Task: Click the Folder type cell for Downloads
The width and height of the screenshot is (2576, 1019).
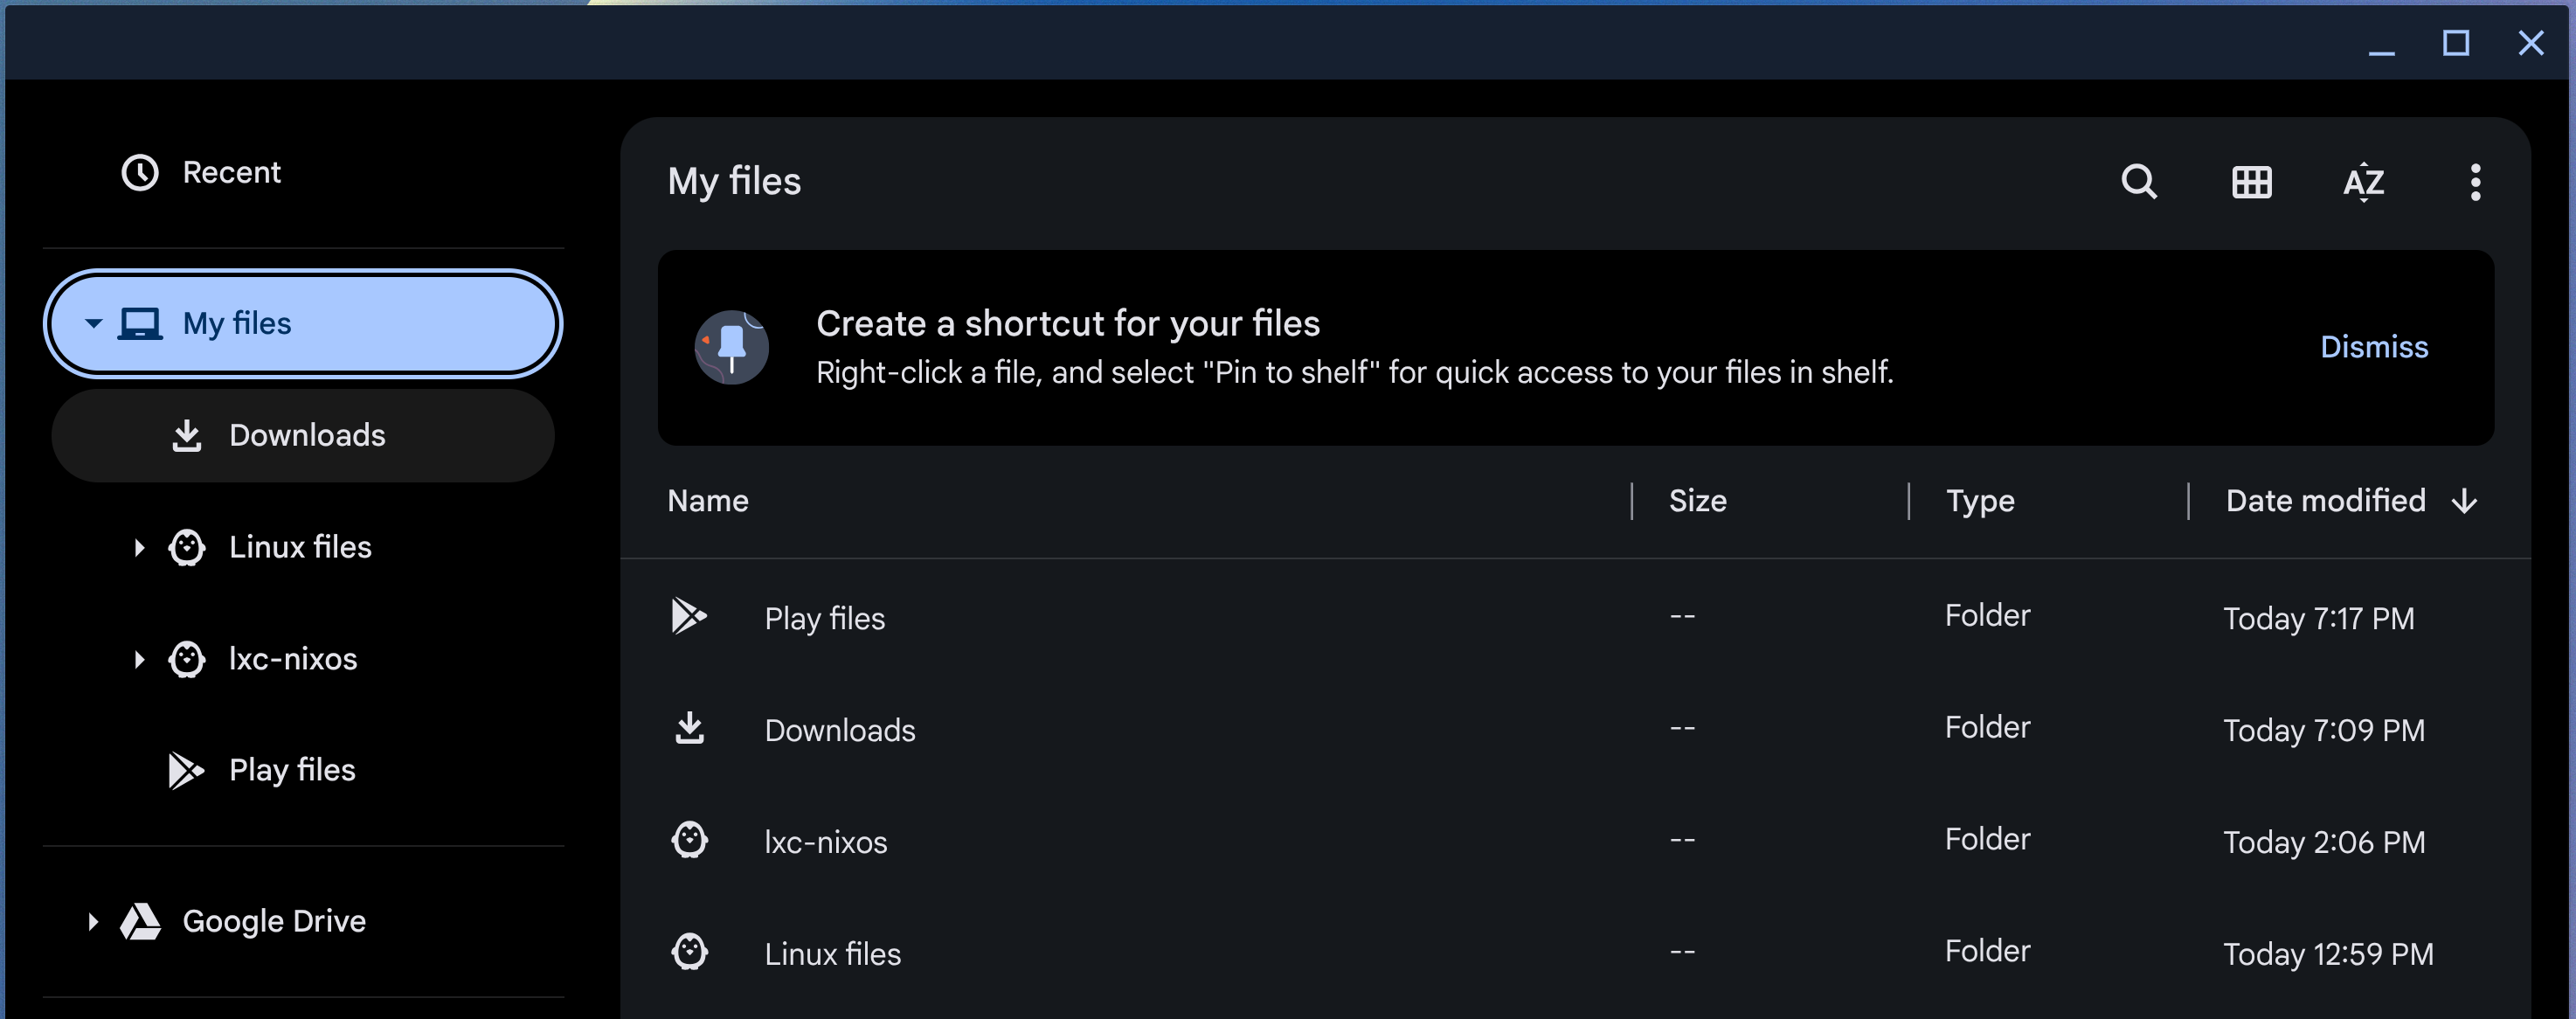Action: [1987, 728]
